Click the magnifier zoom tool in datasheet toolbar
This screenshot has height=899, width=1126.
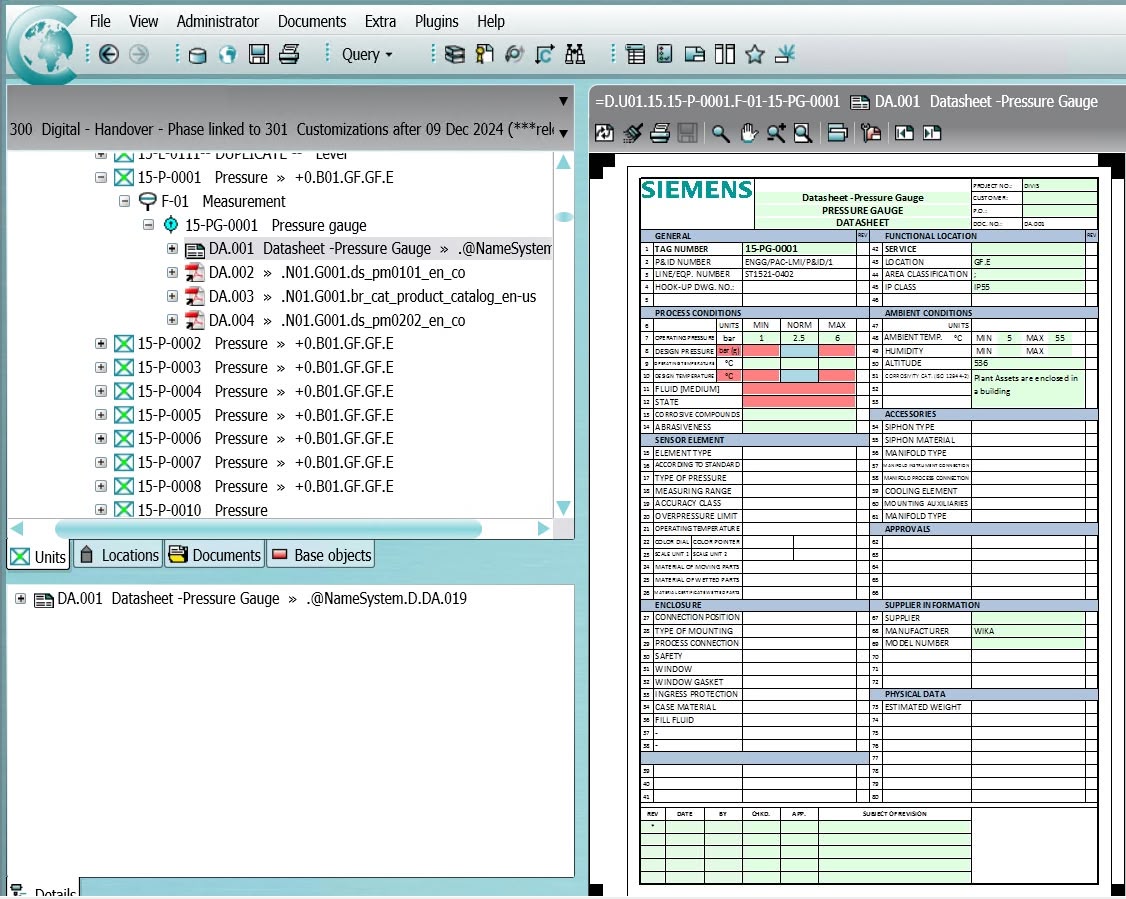720,133
